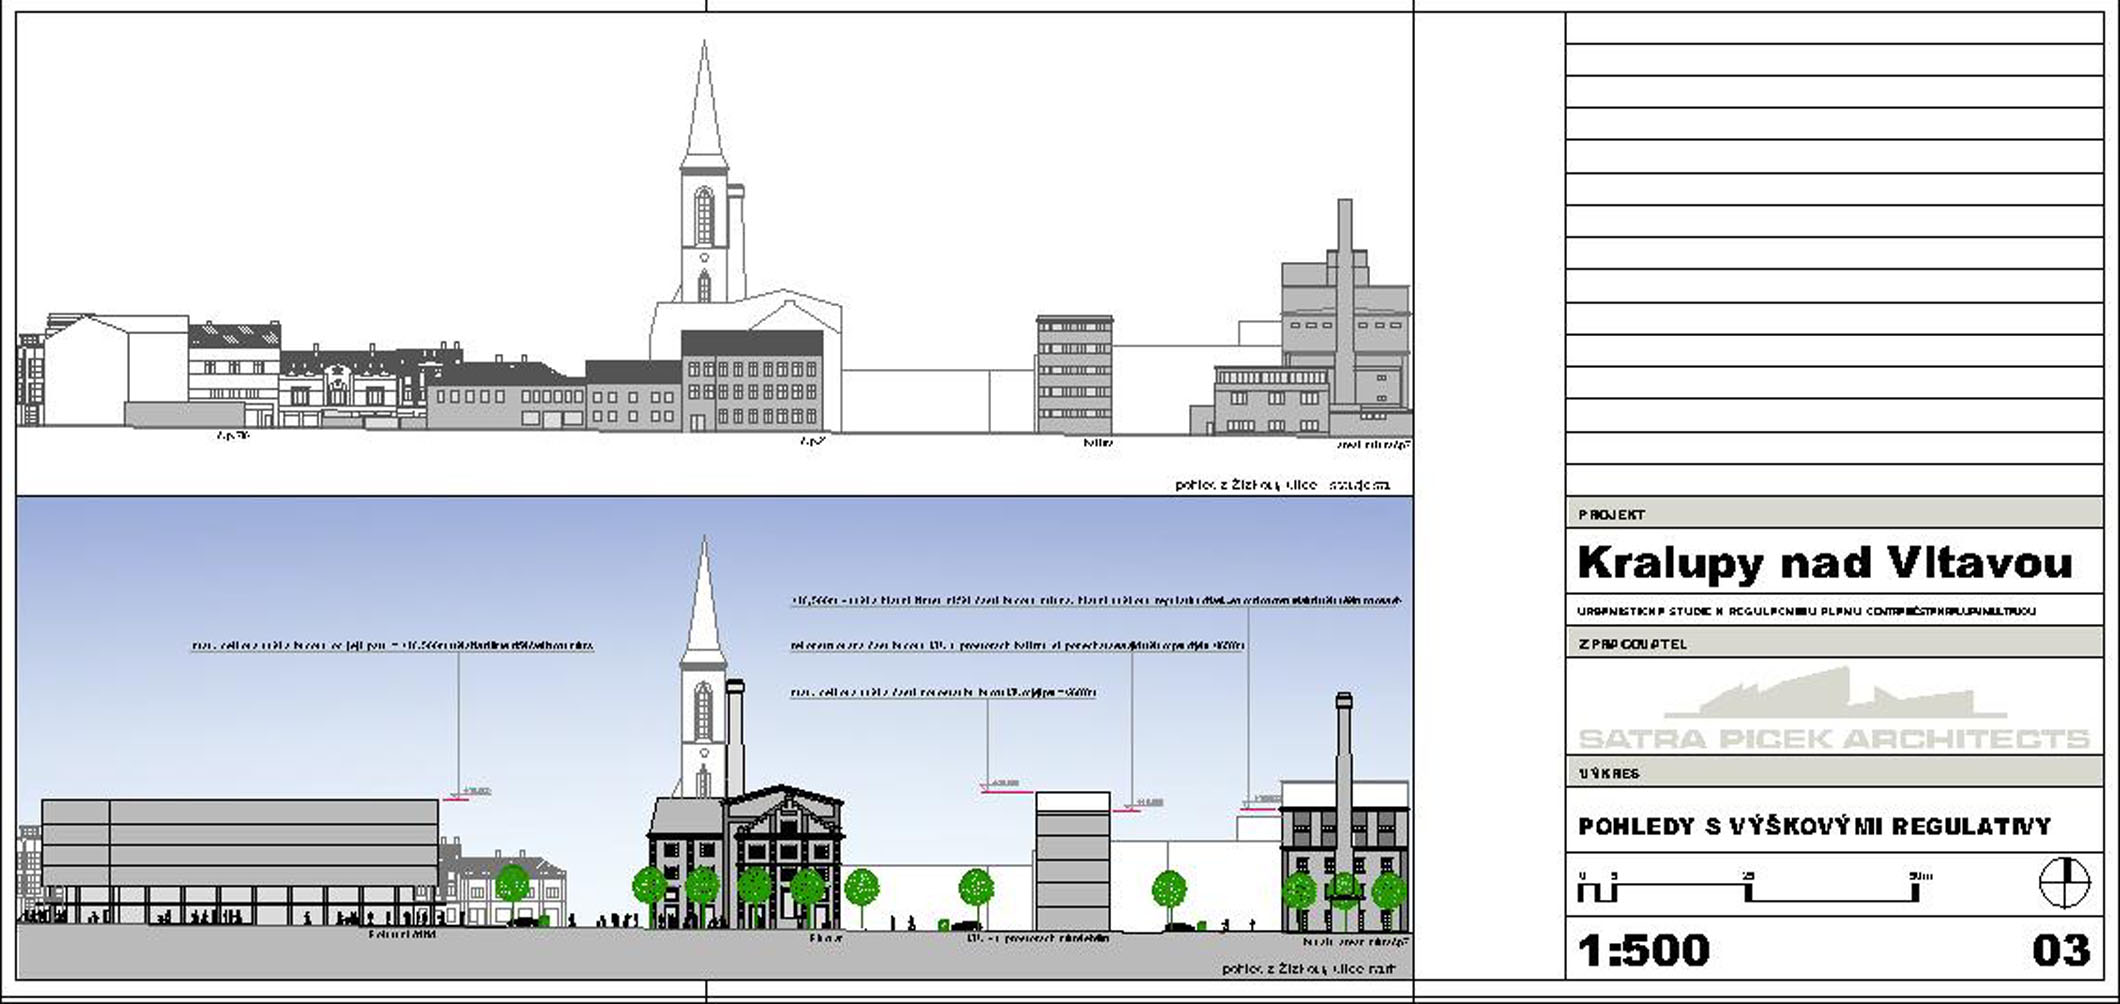Click the tall narrow multi-storey building in upper elevation
Viewport: 2120px width, 1004px height.
tap(1074, 375)
